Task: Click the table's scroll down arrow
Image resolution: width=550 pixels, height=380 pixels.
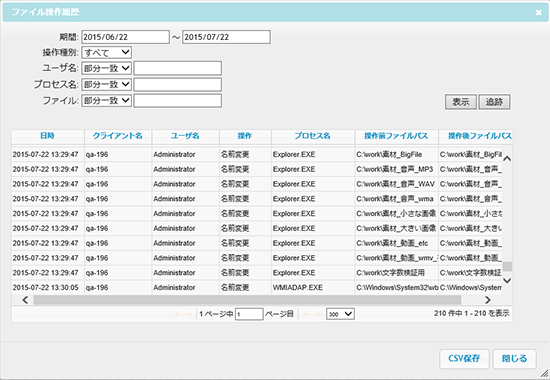Action: point(507,280)
